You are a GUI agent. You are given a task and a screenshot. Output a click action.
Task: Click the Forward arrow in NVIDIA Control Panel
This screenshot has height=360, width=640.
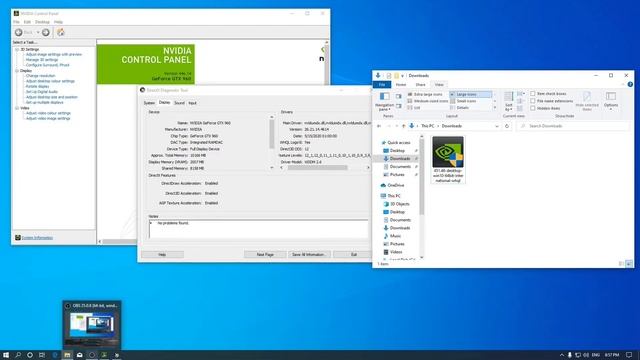pos(46,32)
